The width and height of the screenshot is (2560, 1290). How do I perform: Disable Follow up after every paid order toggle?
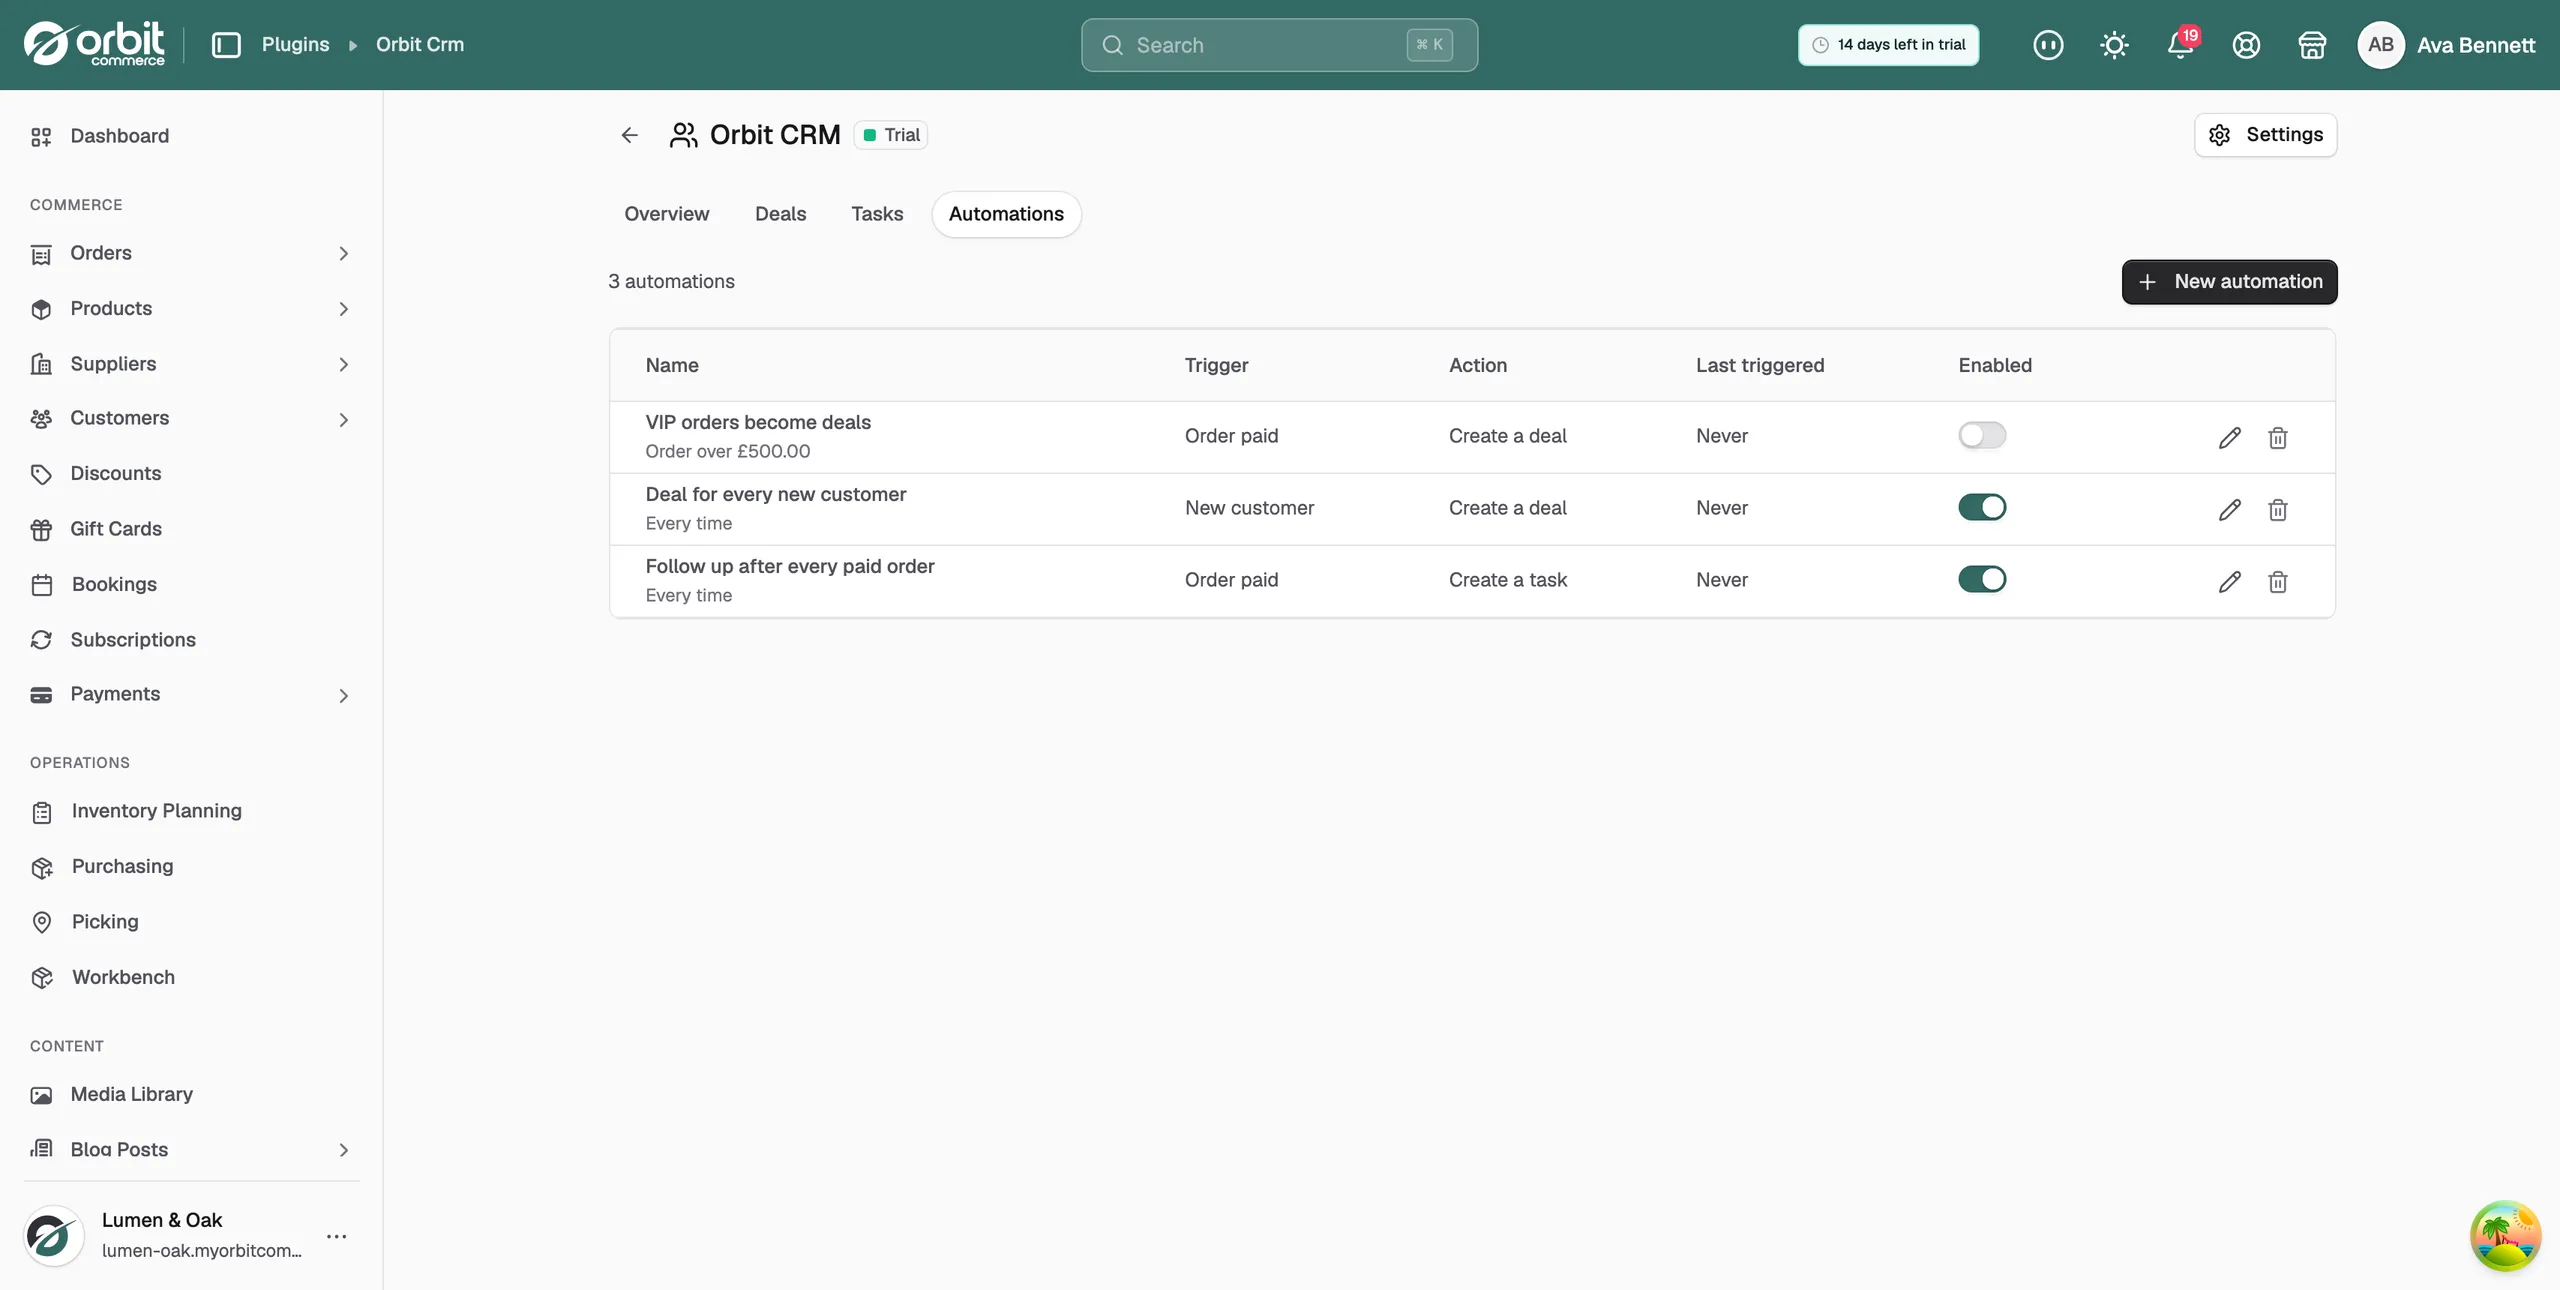tap(1982, 579)
